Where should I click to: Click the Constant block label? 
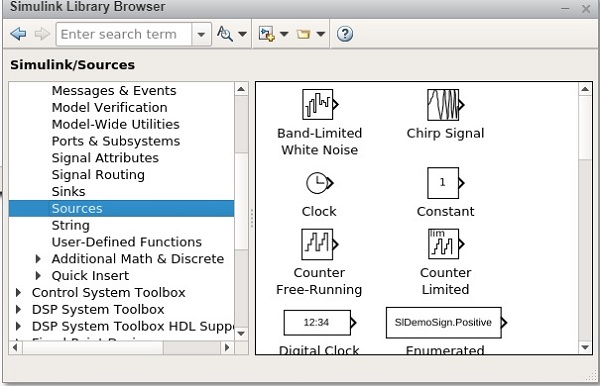pos(446,211)
